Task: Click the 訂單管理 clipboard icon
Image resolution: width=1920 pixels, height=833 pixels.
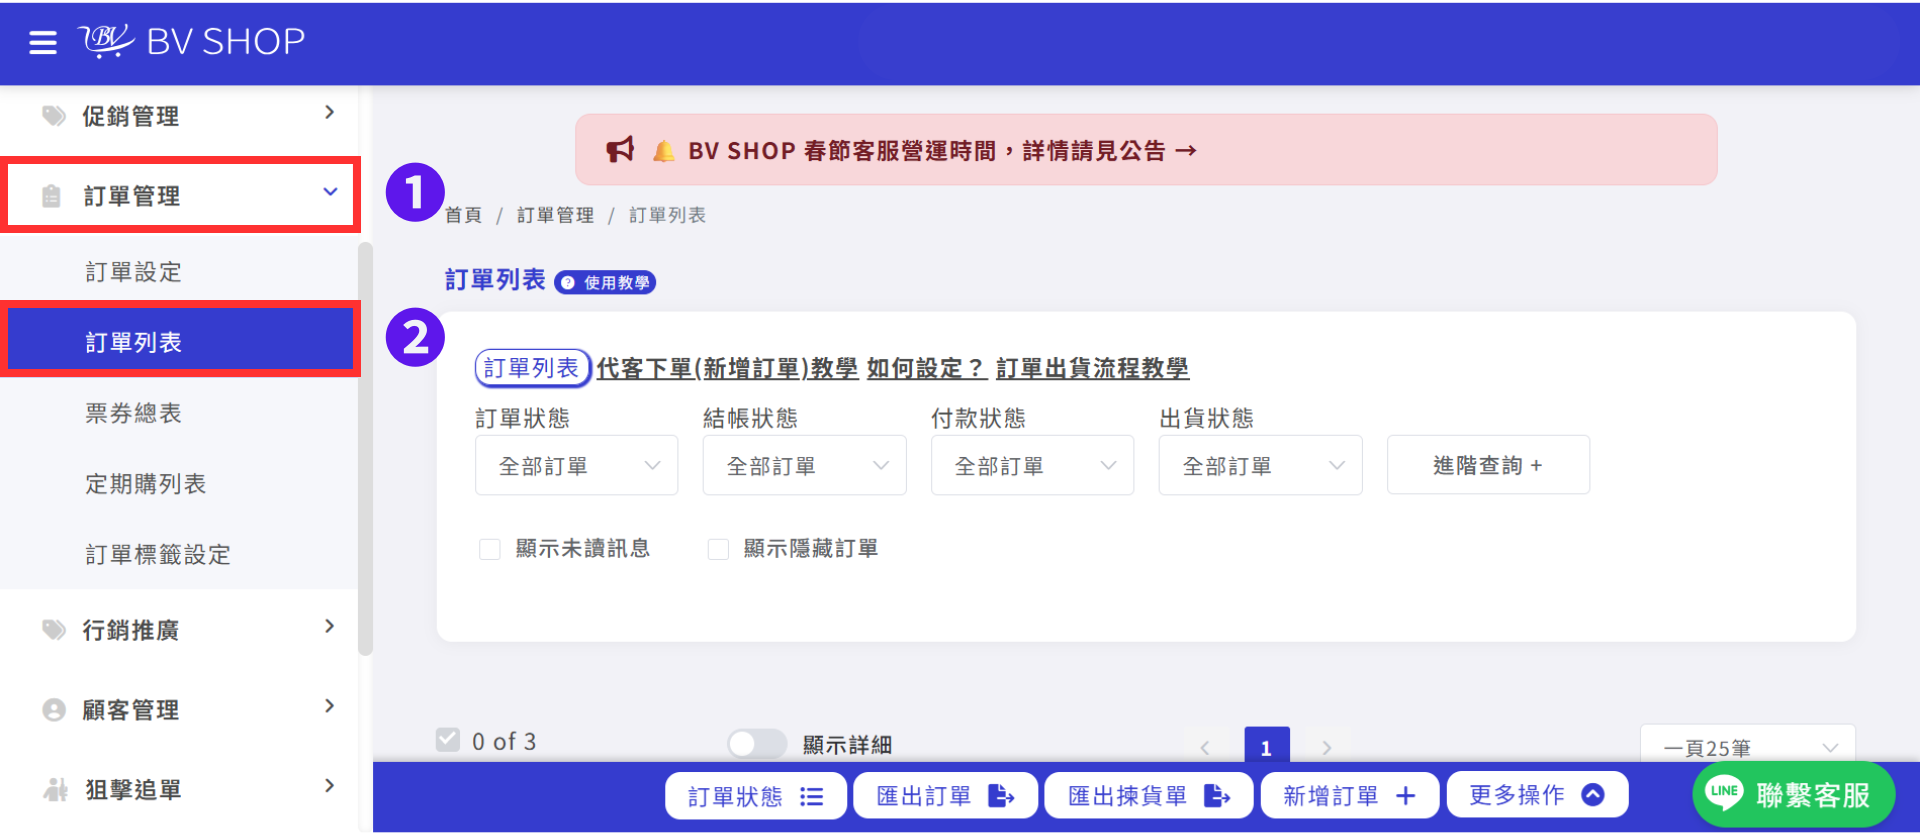Action: click(52, 196)
